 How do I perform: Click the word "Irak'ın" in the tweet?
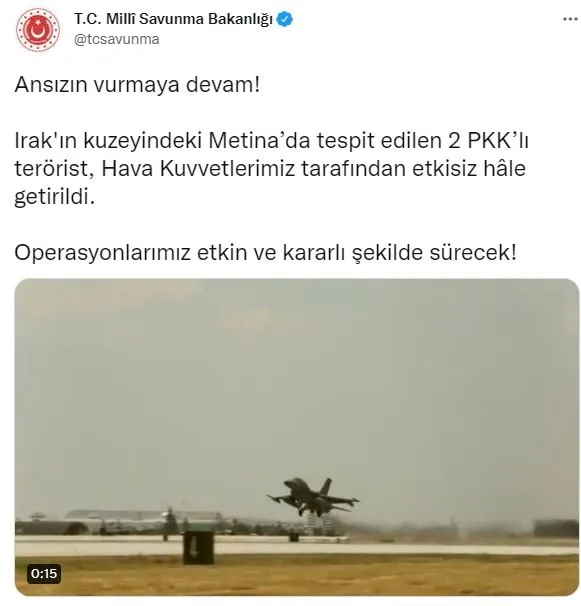(46, 141)
